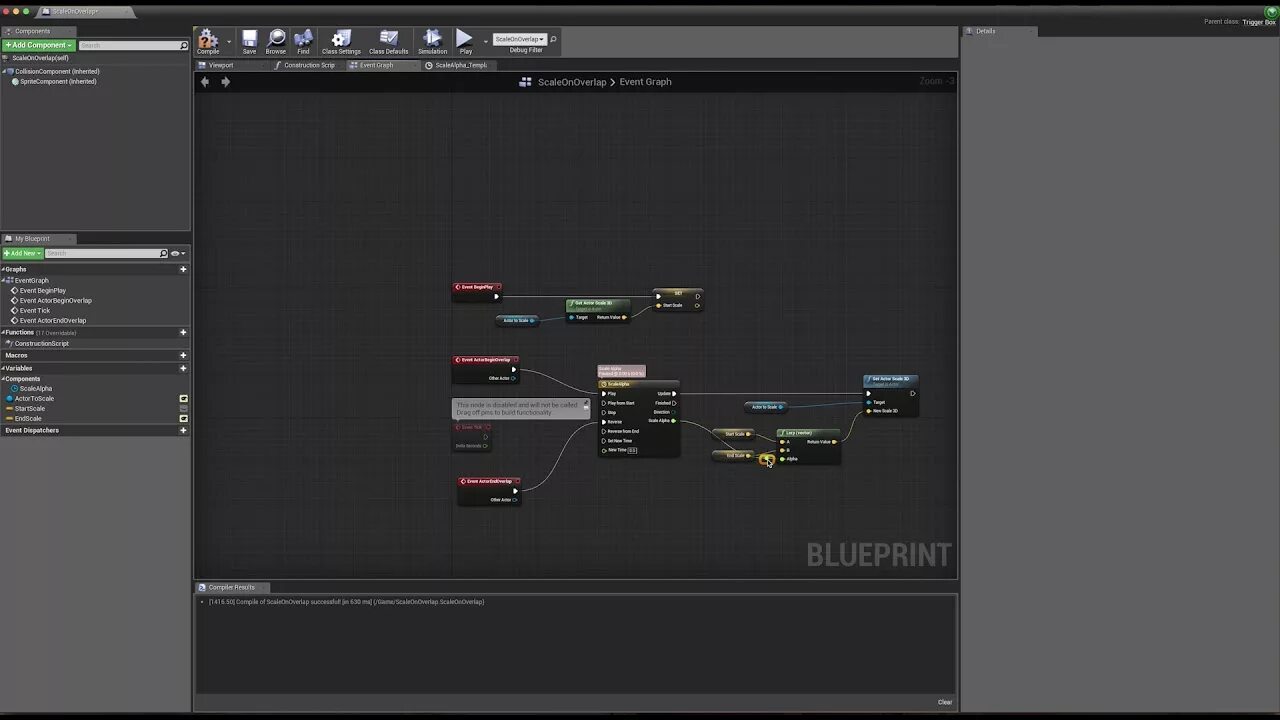Open the ScaleOnOverlap Debug Filter dropdown

point(522,37)
